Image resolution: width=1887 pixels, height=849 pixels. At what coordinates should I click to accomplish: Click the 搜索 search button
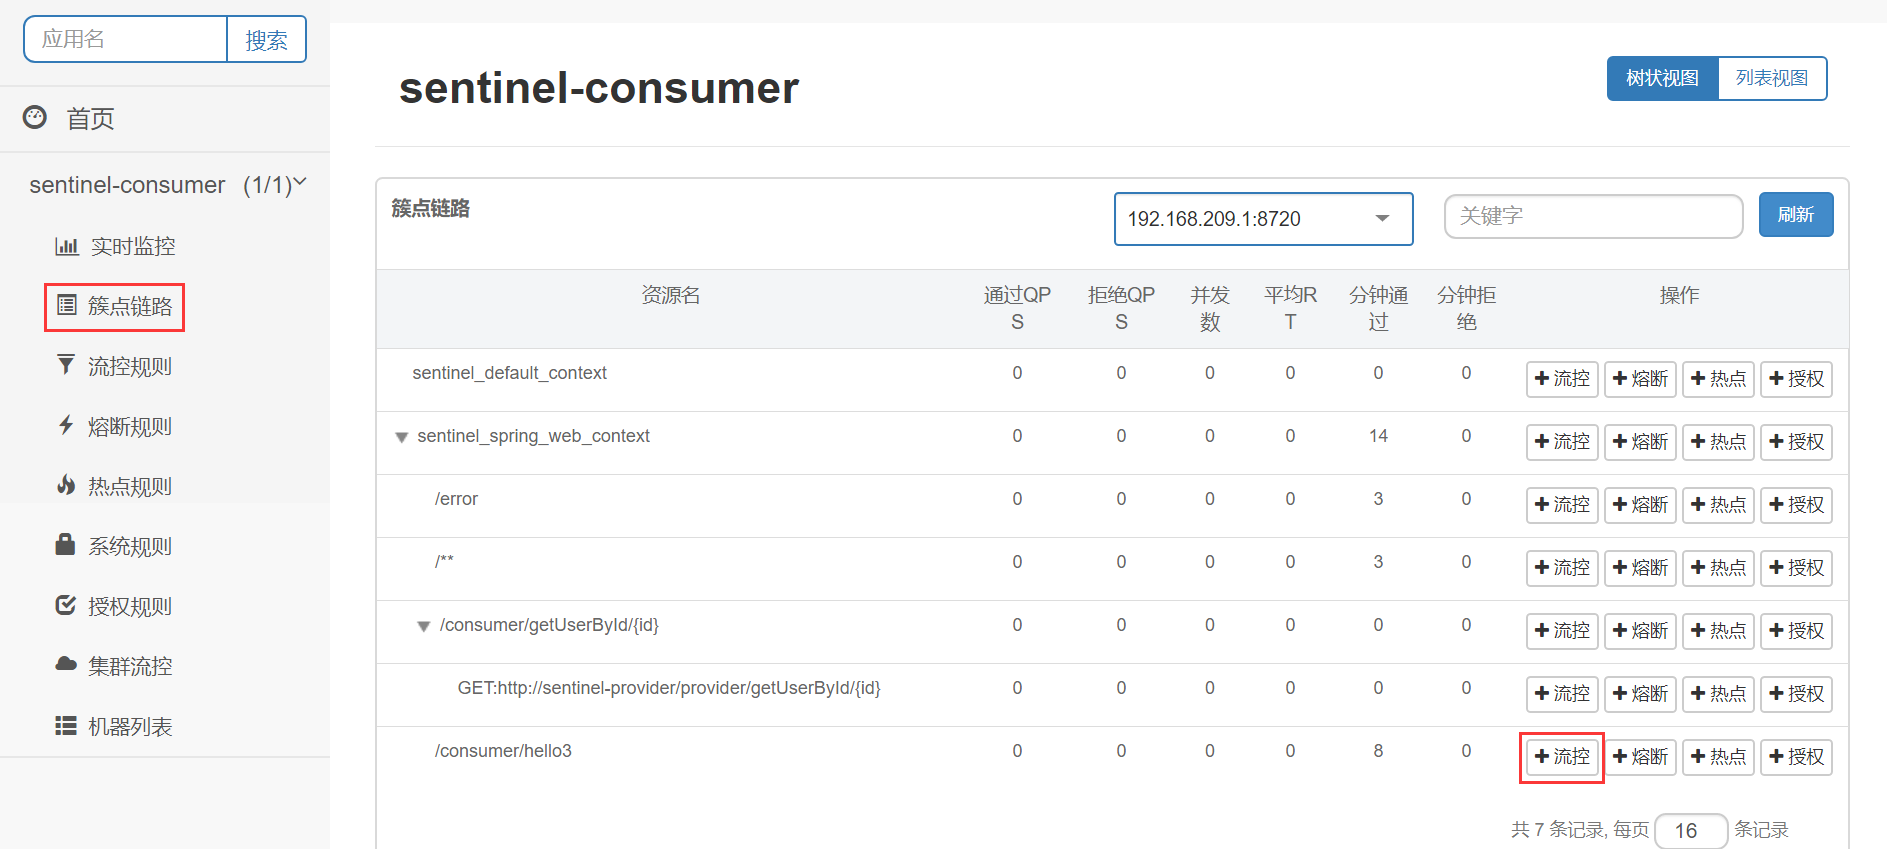pyautogui.click(x=266, y=40)
